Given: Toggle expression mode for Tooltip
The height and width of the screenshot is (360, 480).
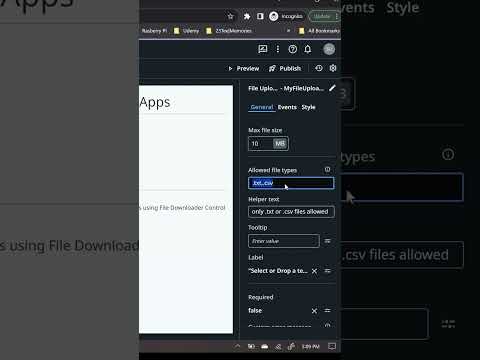Looking at the screenshot, I should pyautogui.click(x=328, y=241).
